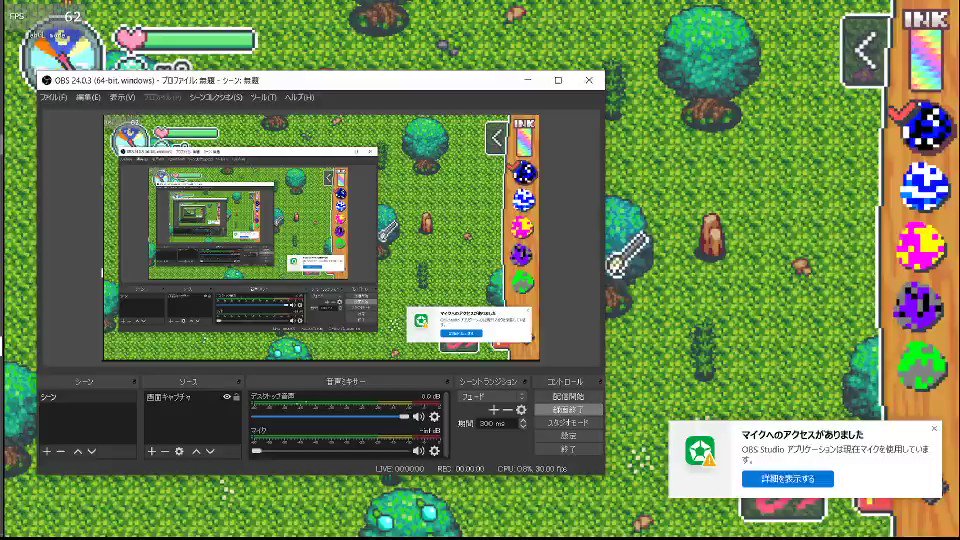Start streaming with the 配信開始 button
This screenshot has height=540, width=960.
[568, 396]
